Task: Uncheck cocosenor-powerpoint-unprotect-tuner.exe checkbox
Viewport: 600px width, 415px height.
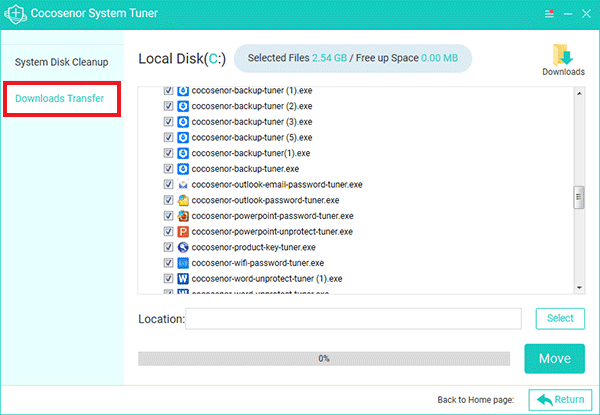Action: click(x=168, y=231)
